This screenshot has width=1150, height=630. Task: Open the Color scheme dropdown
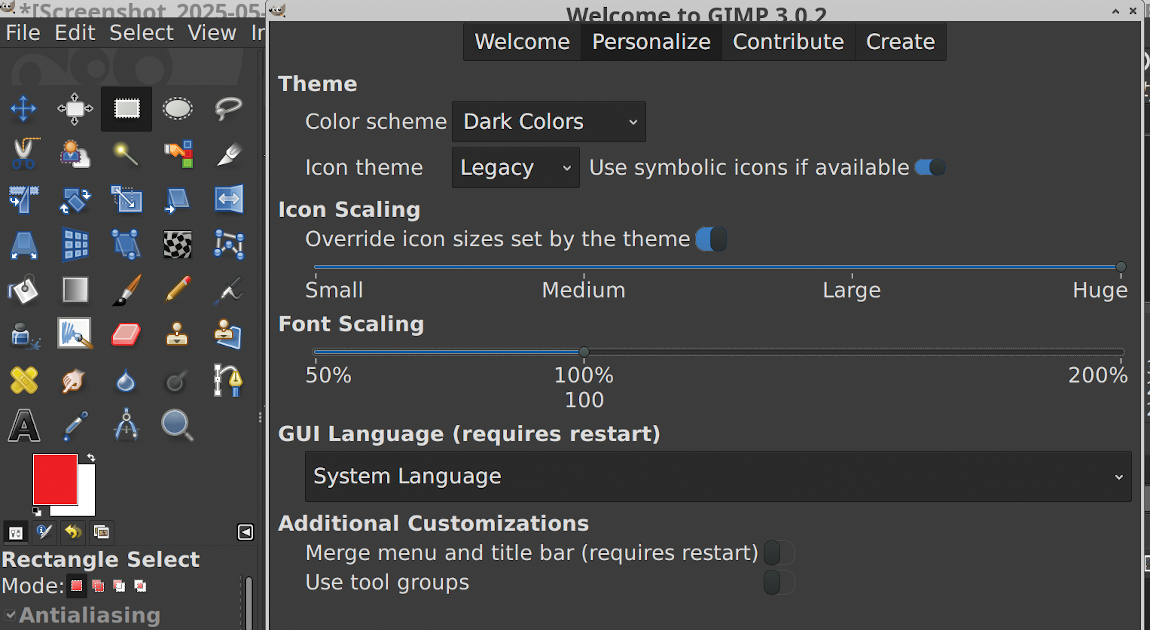[549, 122]
